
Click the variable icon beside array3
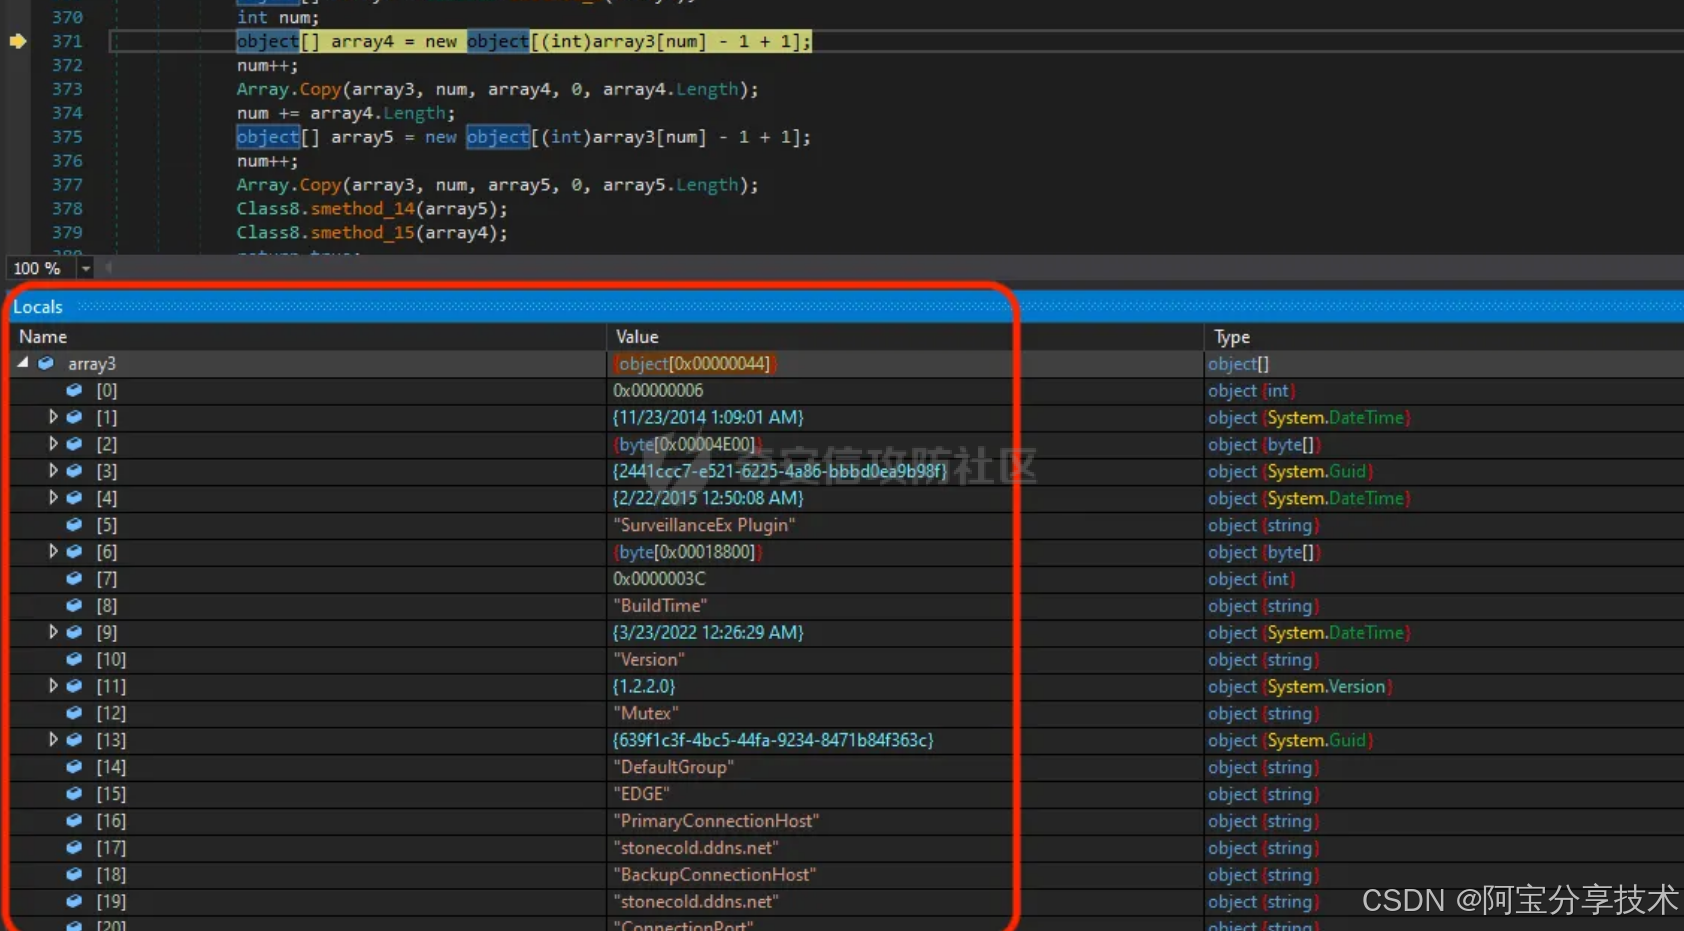(x=46, y=363)
